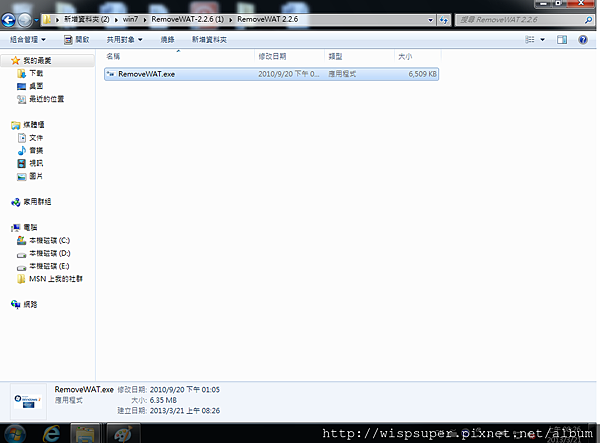The height and width of the screenshot is (443, 600).
Task: Open recent locations dropdown beside navigation arrows
Action: 36,20
